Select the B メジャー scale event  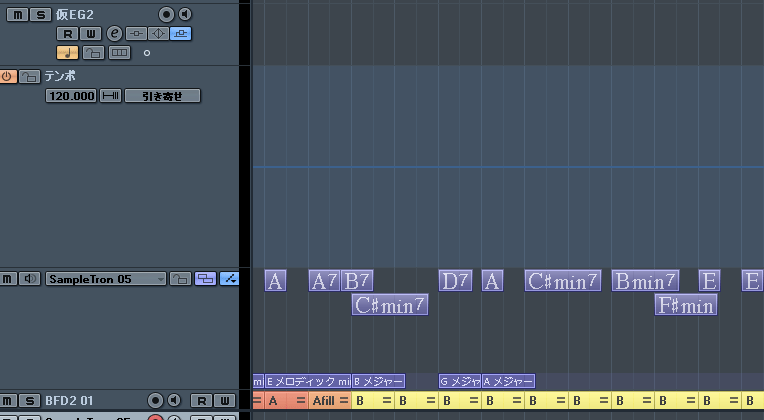point(379,381)
